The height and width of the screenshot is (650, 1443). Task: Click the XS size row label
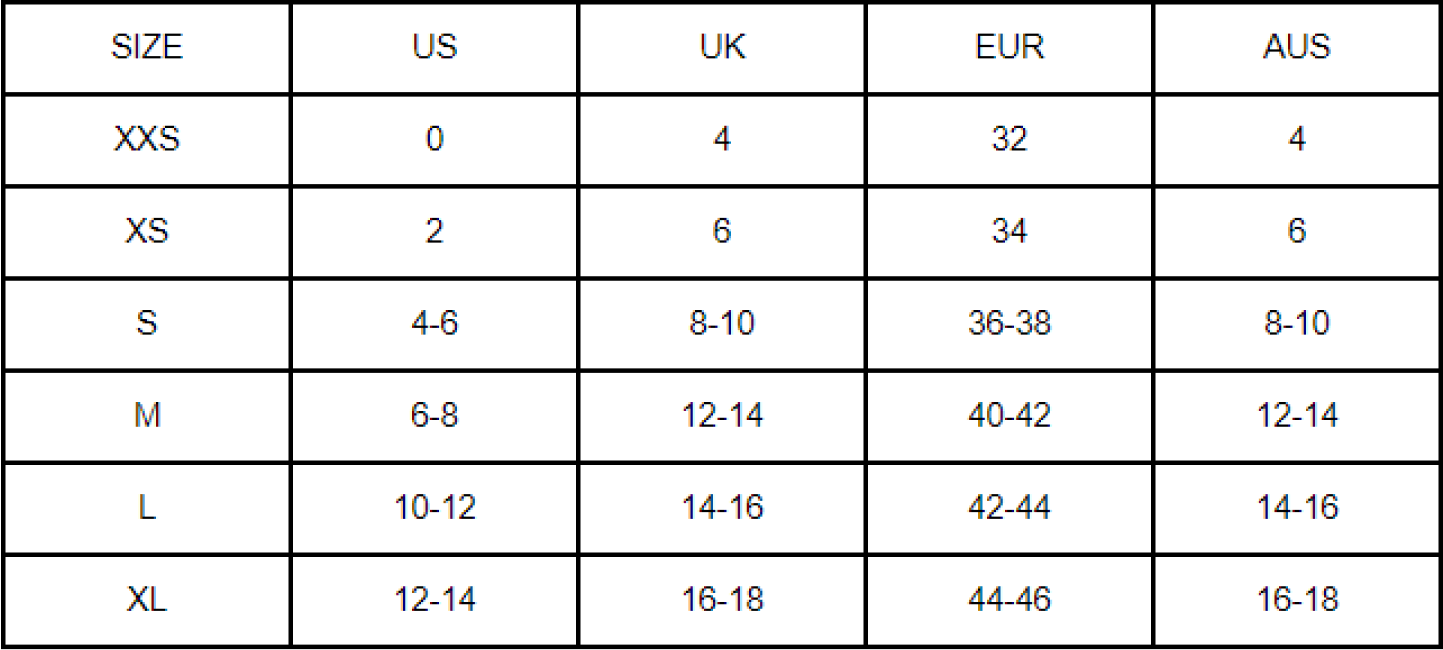(147, 232)
